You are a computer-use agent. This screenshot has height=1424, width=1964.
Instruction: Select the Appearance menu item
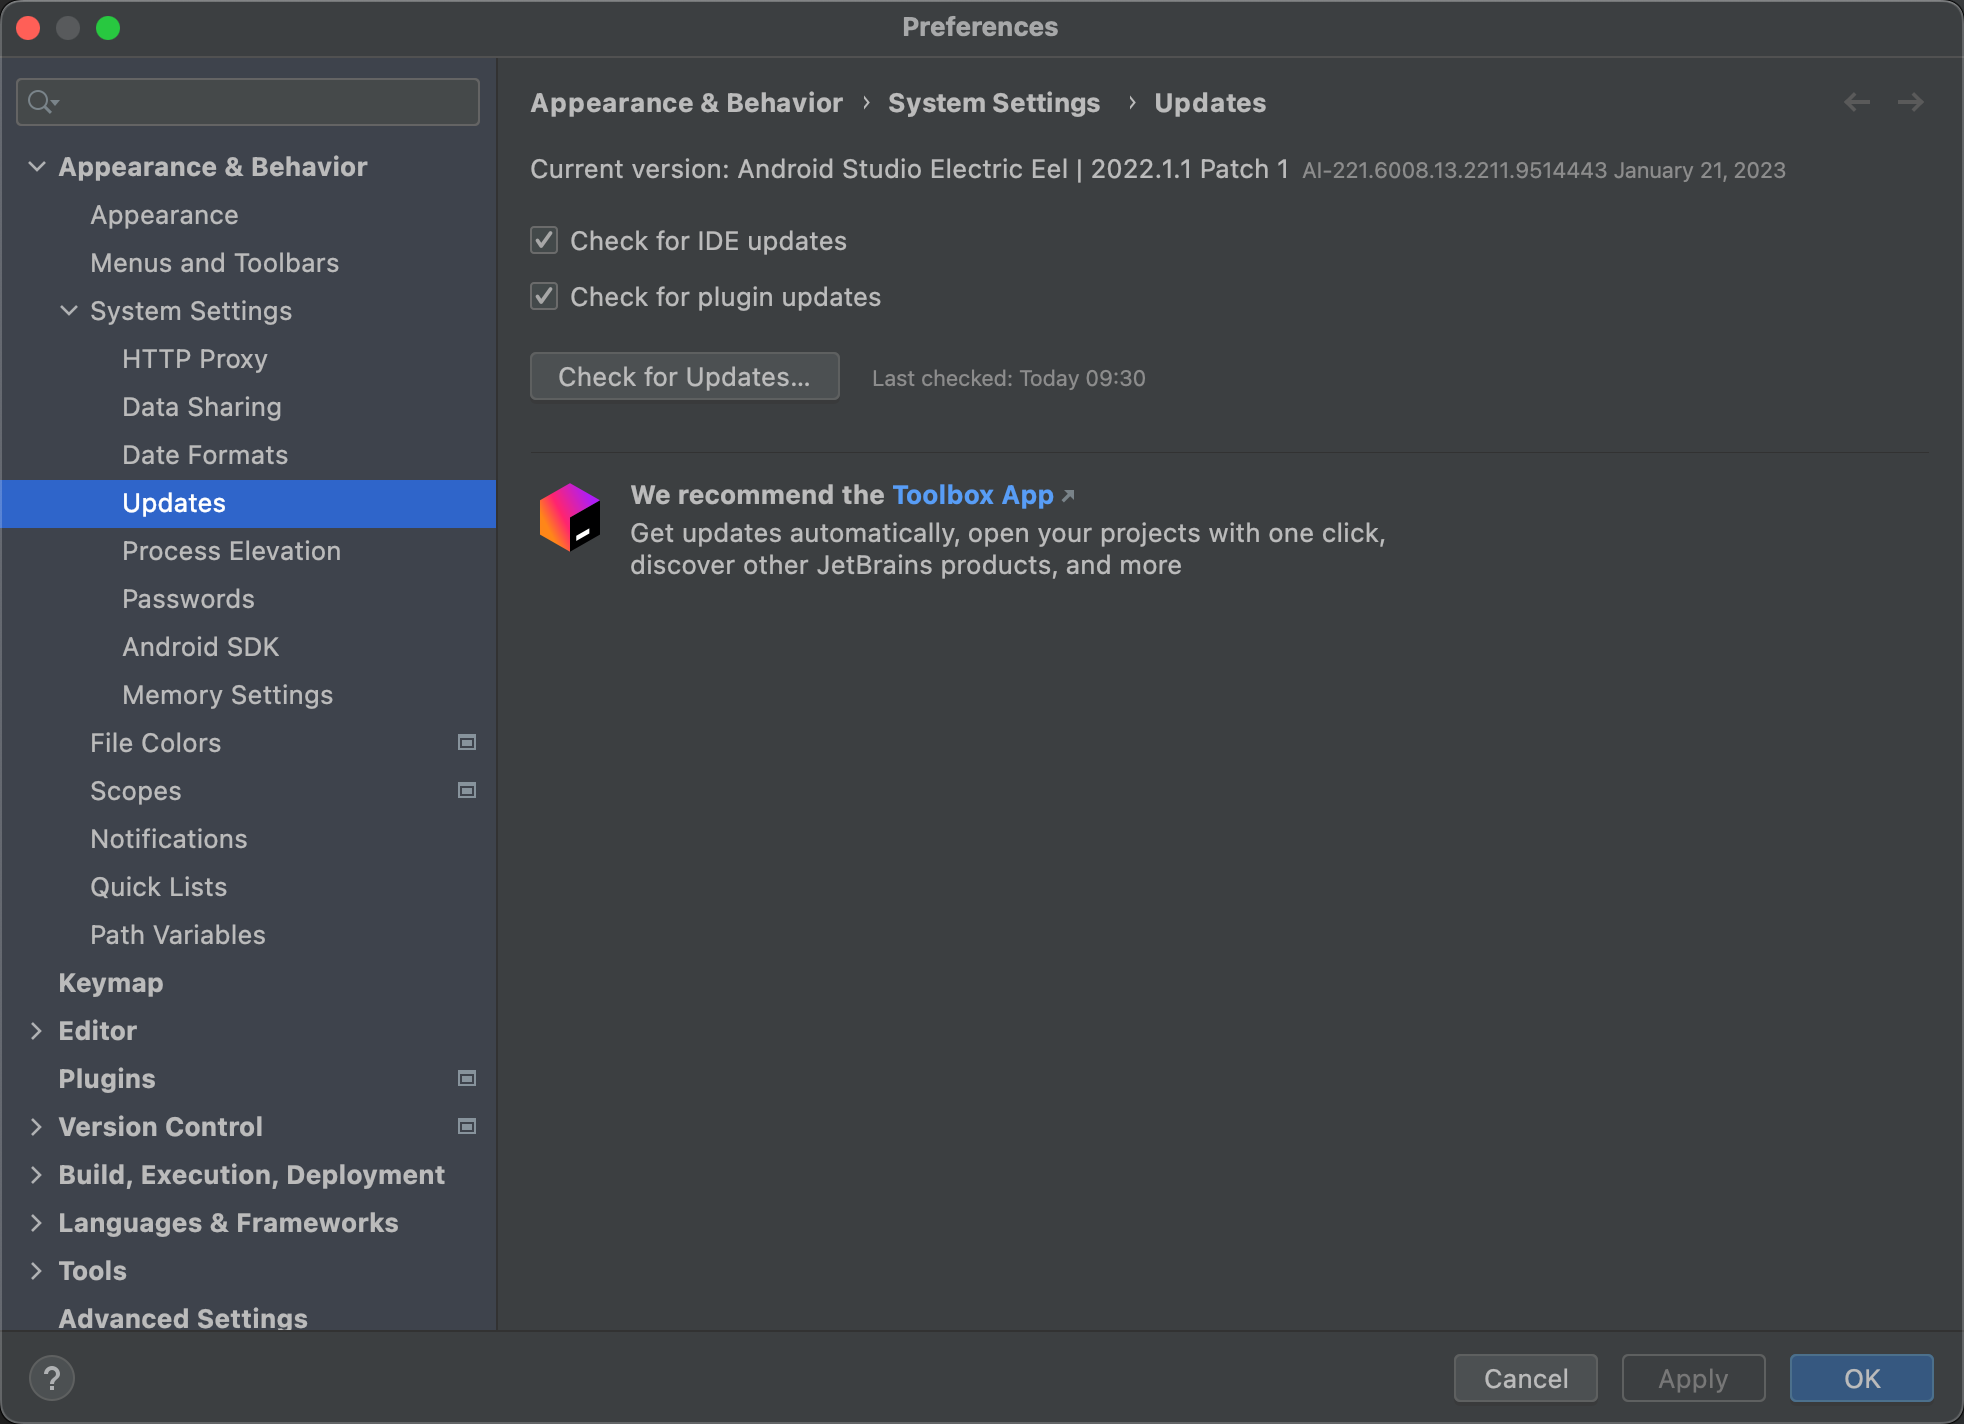pyautogui.click(x=163, y=213)
